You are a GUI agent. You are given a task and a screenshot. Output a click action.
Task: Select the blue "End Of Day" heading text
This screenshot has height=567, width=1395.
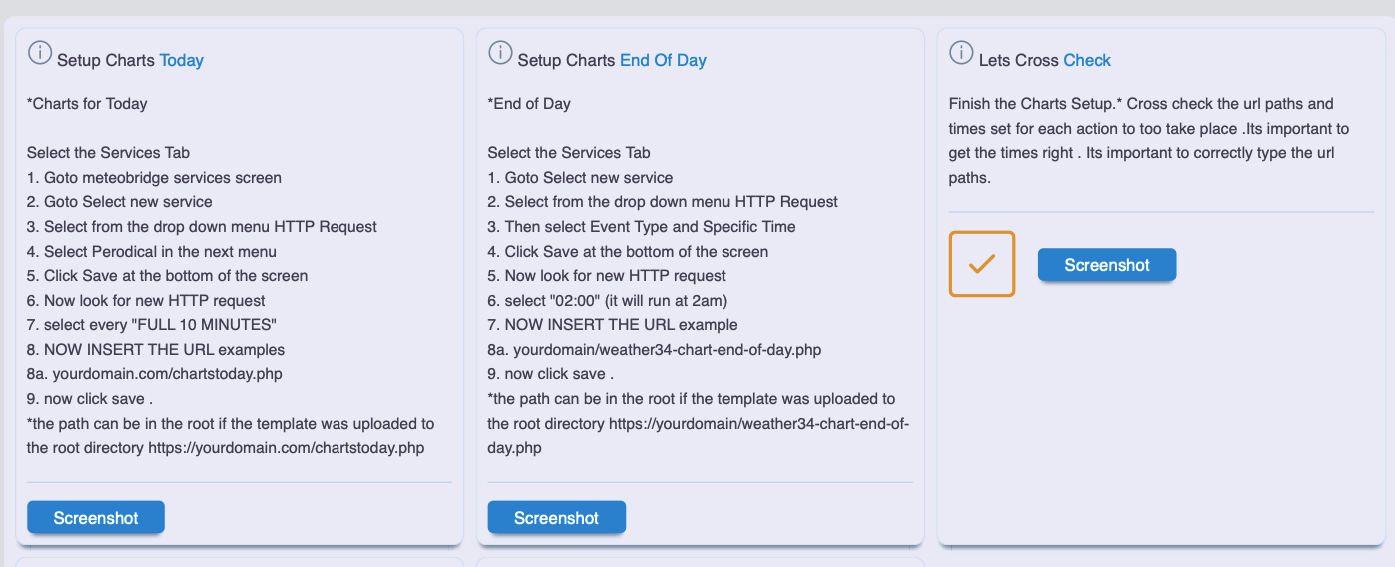pos(663,60)
